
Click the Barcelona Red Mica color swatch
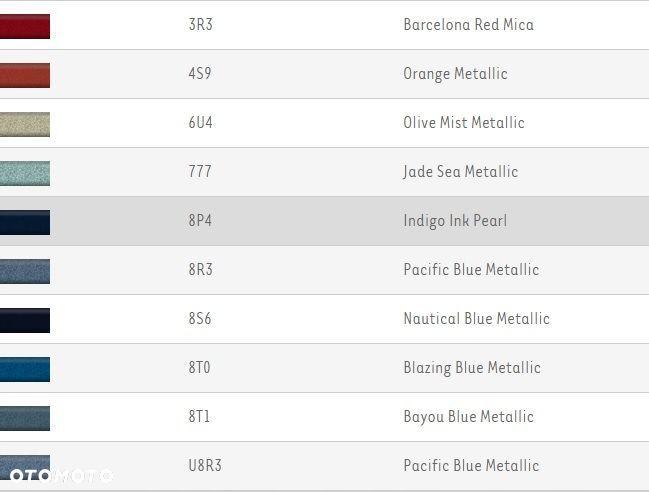point(25,26)
